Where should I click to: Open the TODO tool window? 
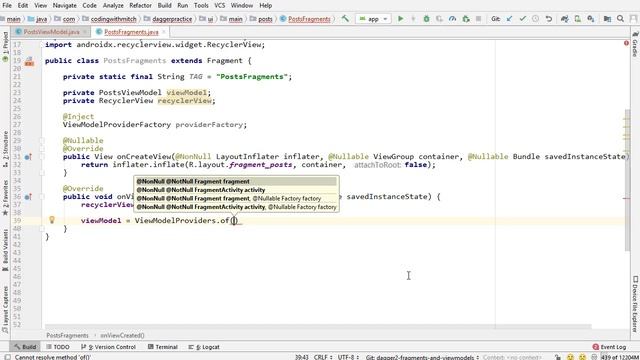58,347
